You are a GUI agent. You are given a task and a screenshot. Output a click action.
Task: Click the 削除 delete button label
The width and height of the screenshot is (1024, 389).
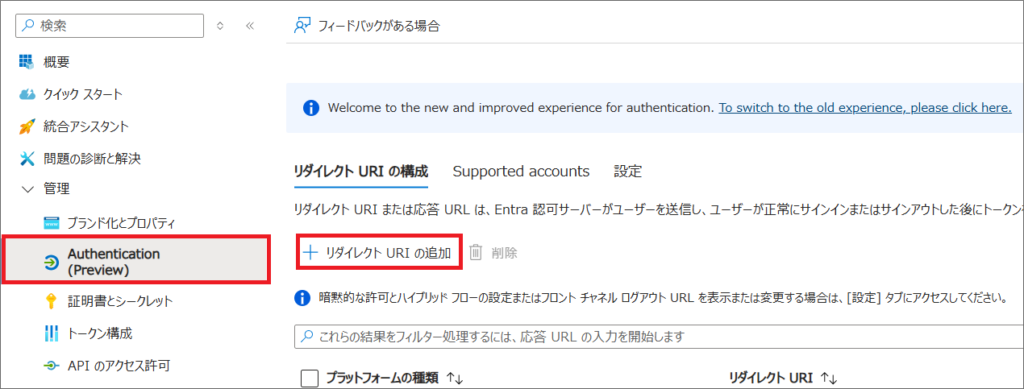[x=504, y=253]
